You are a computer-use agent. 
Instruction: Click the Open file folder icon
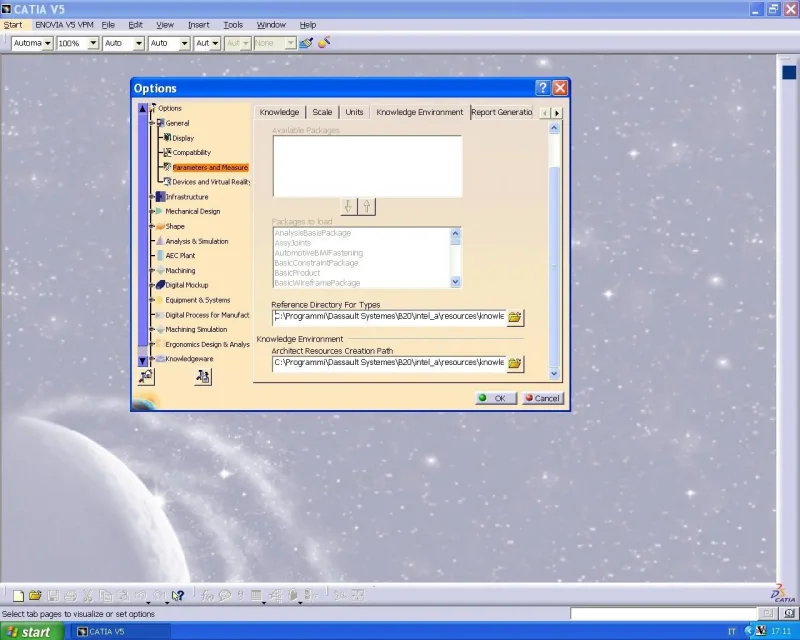coord(35,596)
